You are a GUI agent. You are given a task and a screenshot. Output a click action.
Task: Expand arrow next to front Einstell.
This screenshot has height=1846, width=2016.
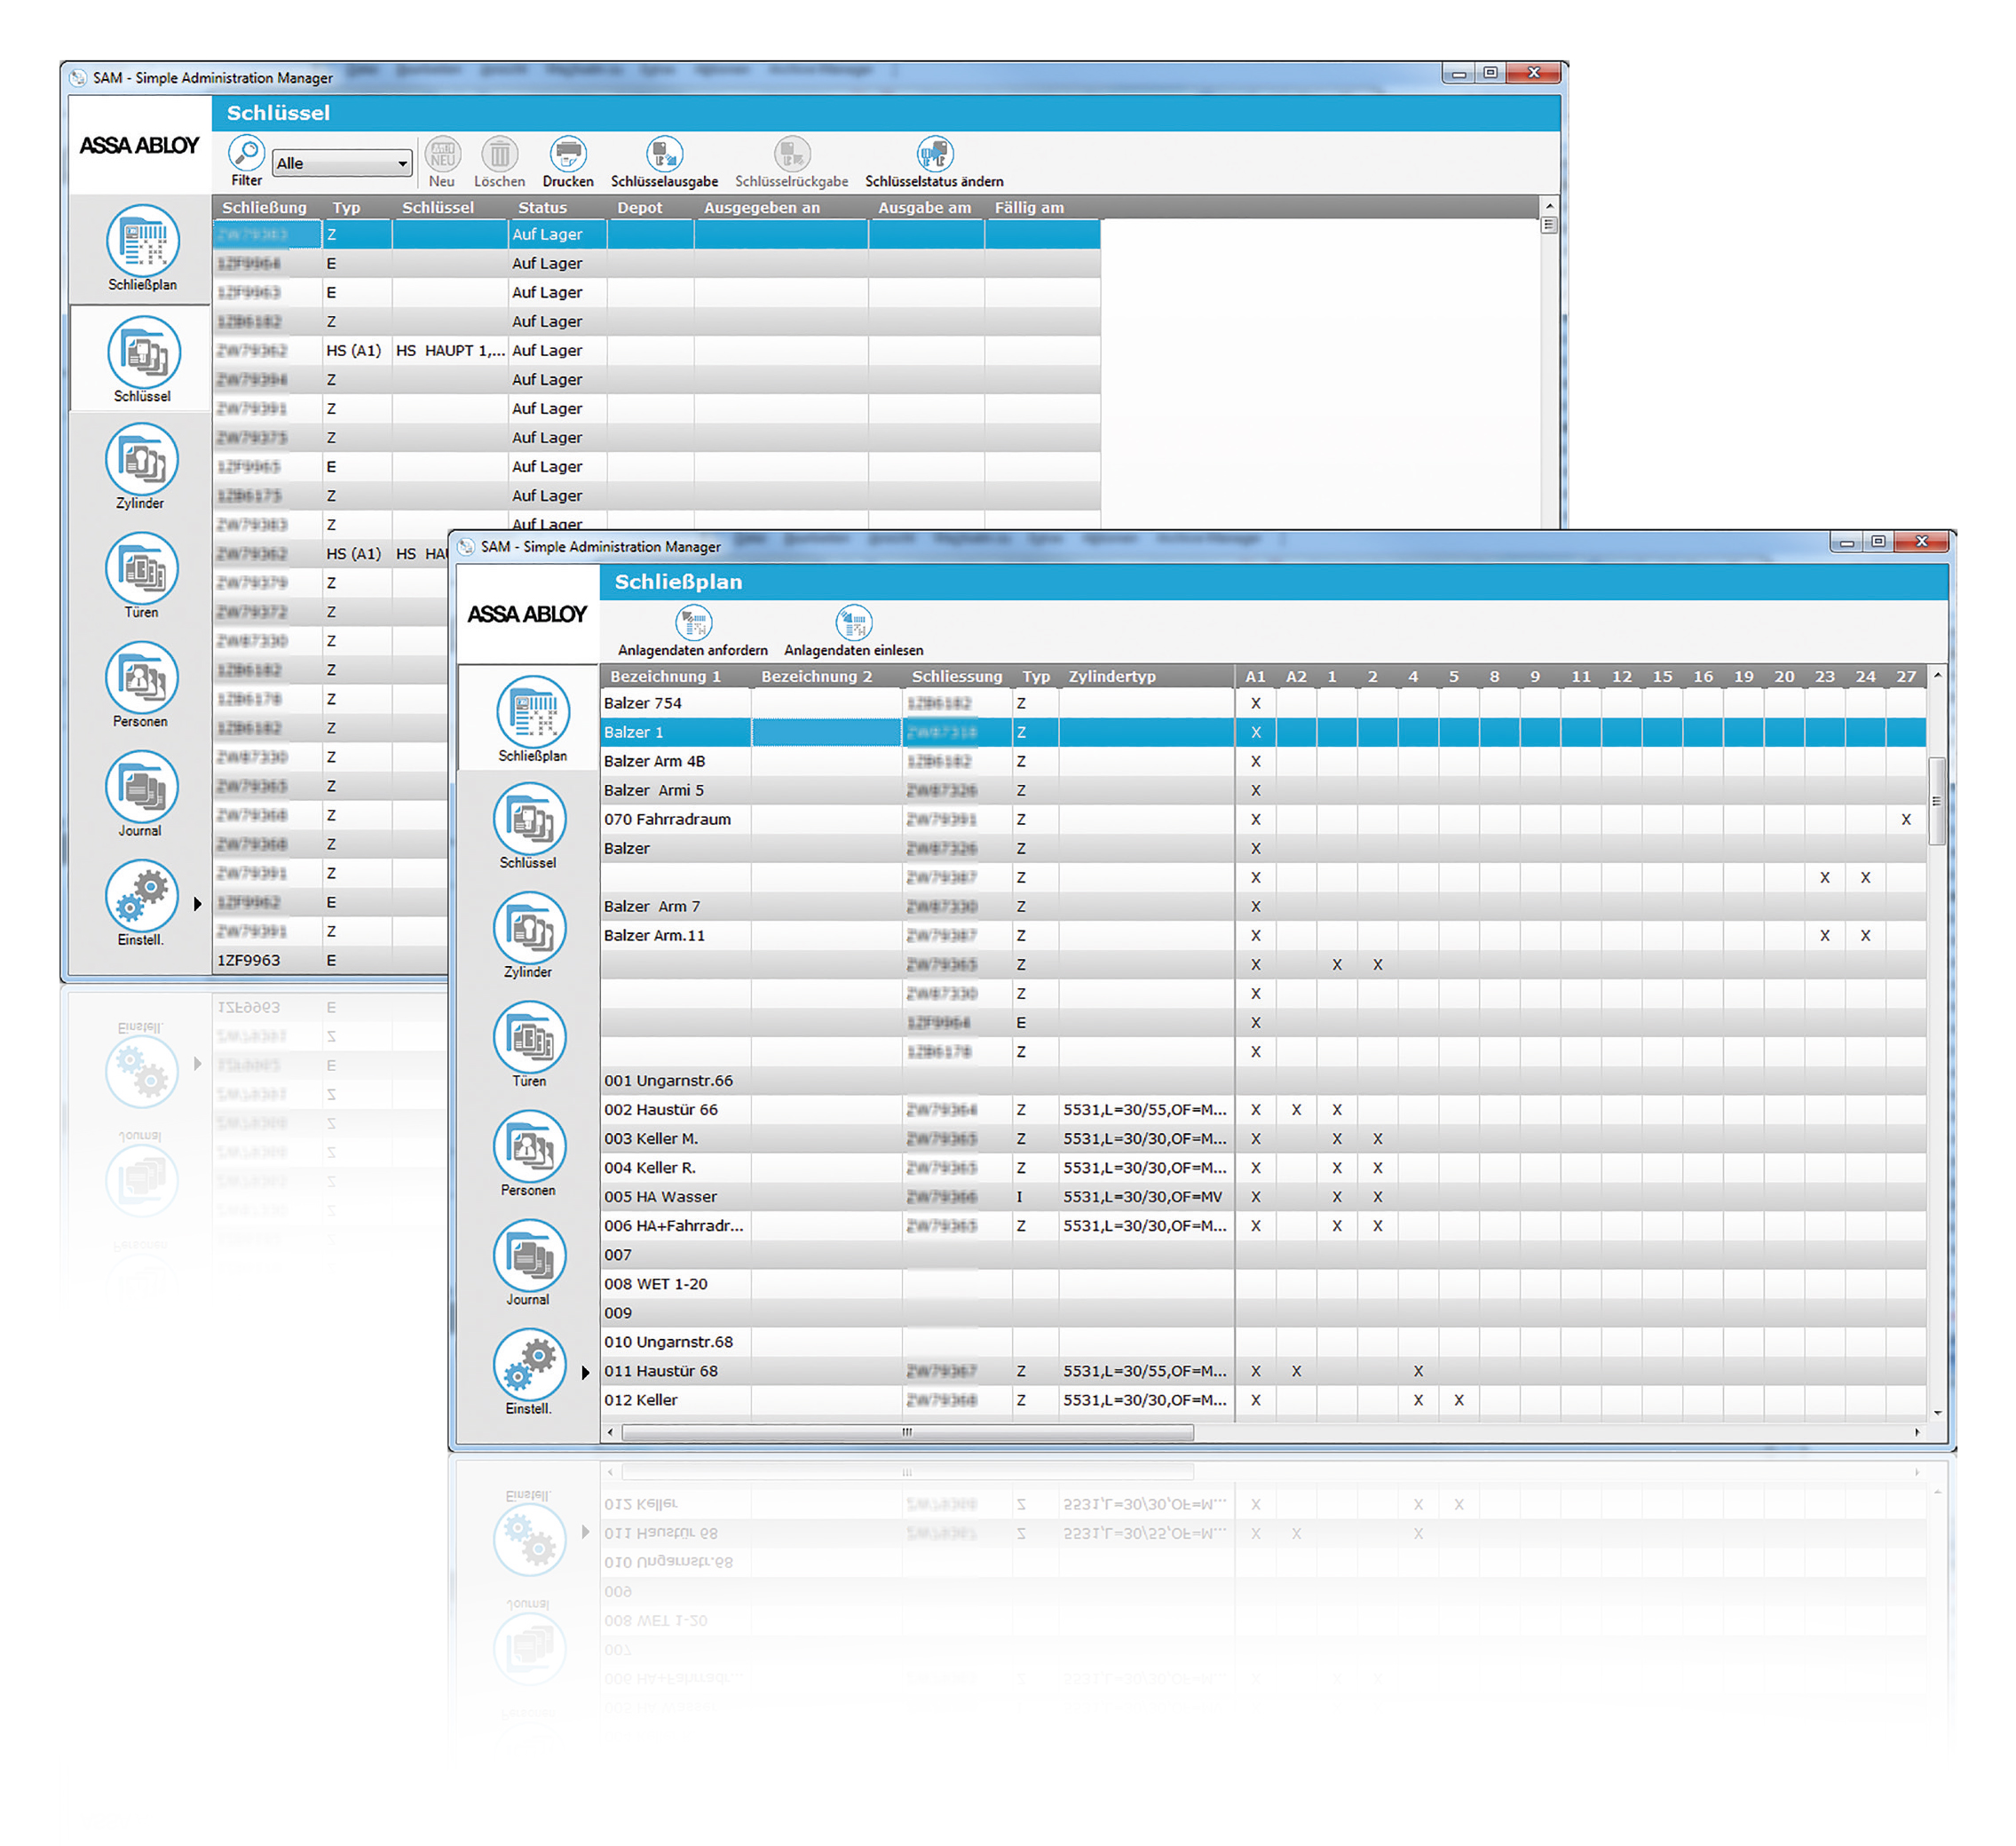[586, 1373]
